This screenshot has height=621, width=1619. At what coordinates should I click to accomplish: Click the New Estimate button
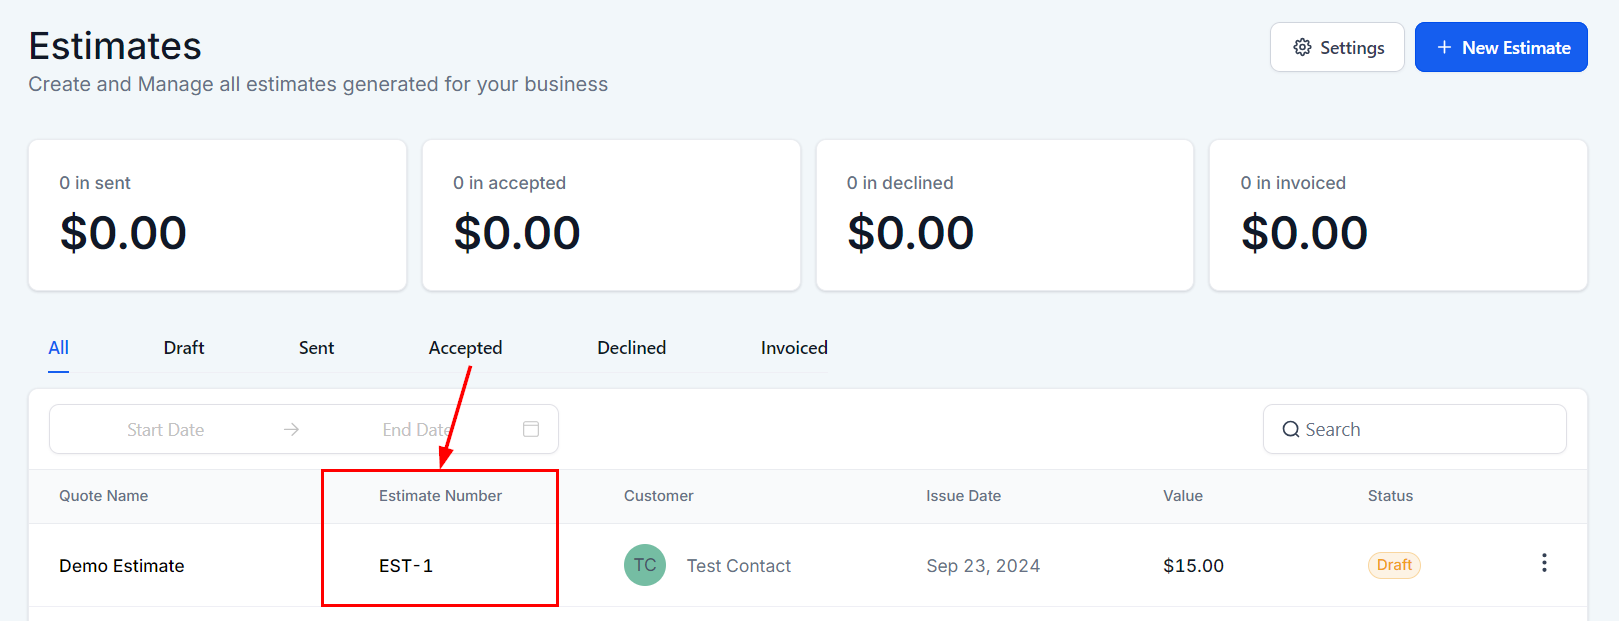(x=1501, y=47)
